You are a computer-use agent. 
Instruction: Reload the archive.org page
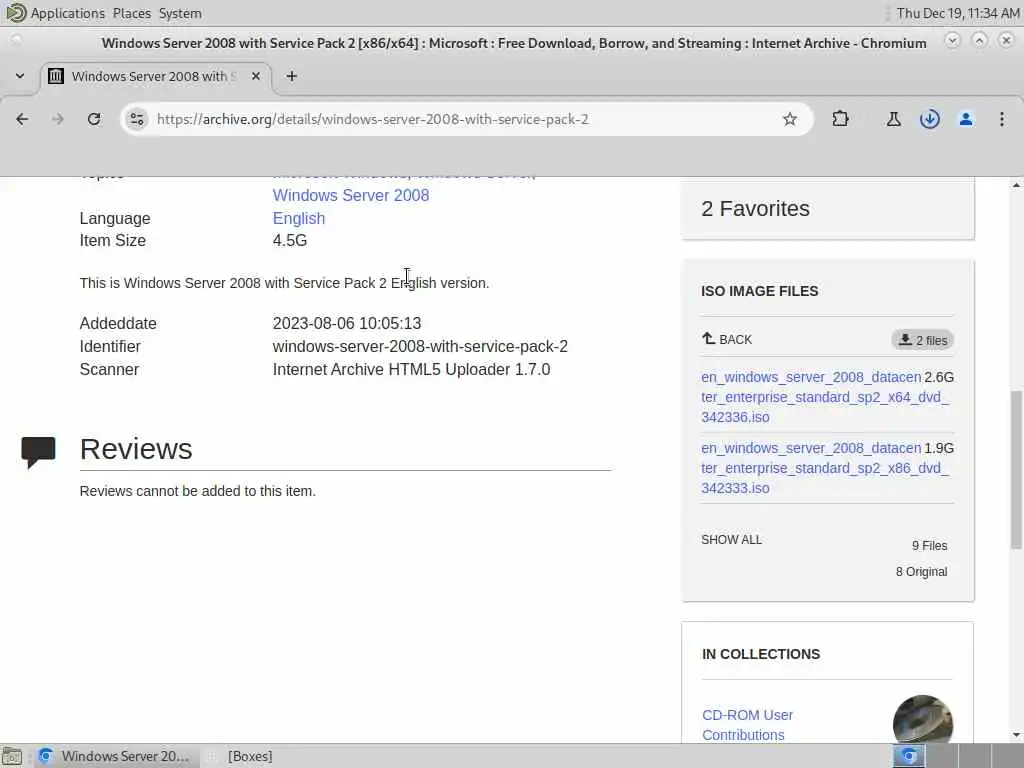(x=94, y=119)
